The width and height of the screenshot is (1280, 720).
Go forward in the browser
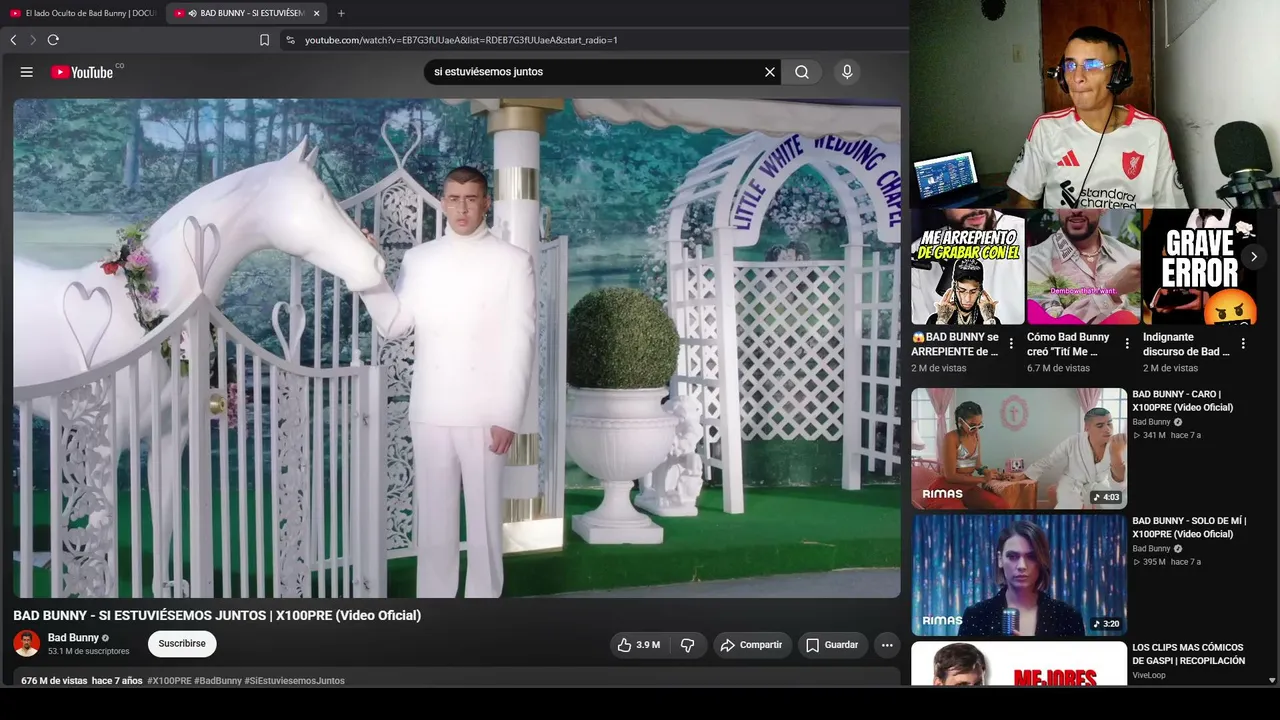33,40
